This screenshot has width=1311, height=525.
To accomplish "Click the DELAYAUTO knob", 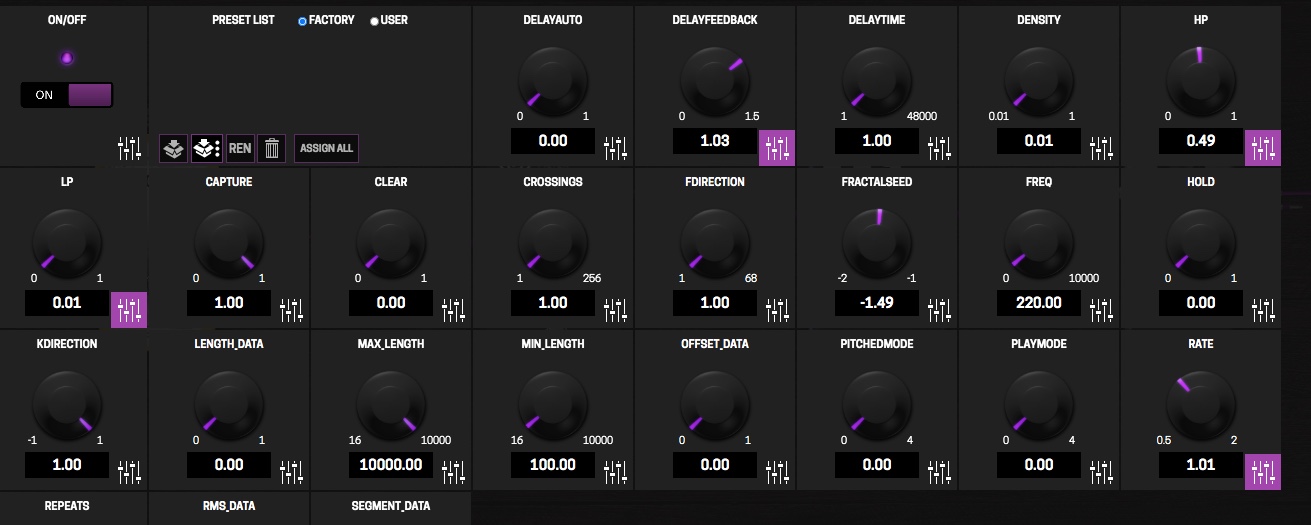I will pyautogui.click(x=553, y=83).
